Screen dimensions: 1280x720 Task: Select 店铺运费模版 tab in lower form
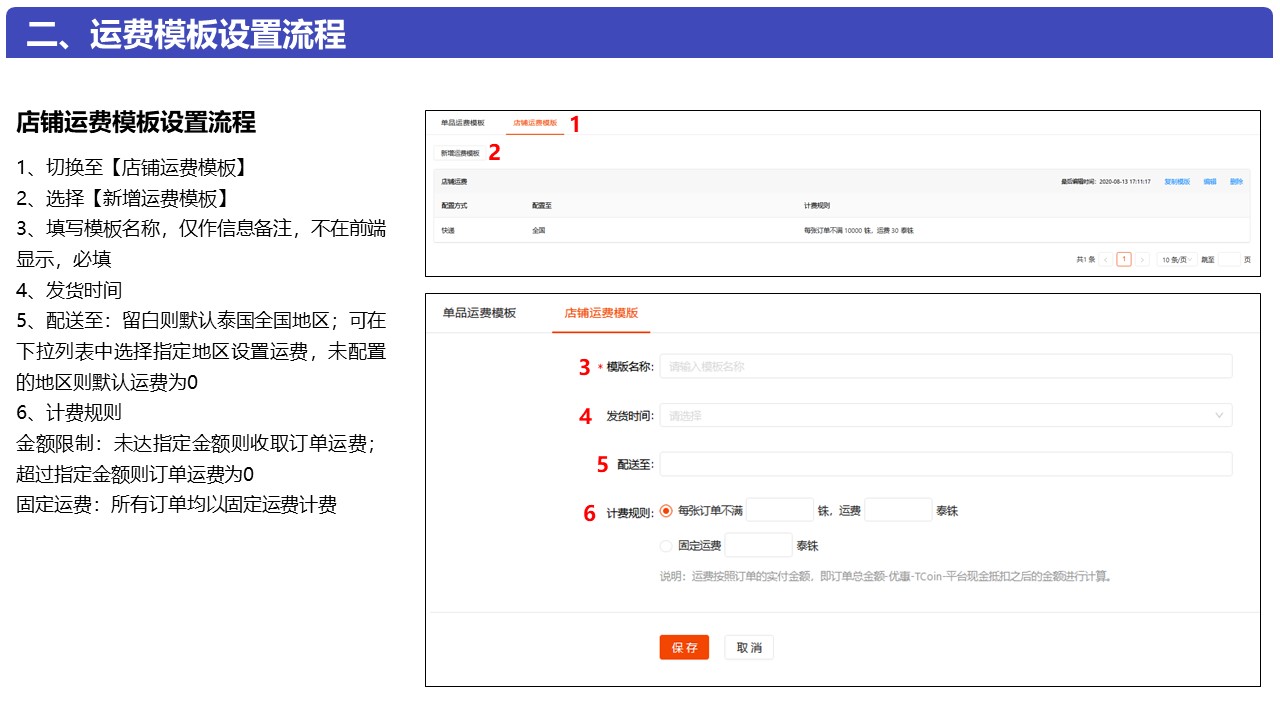[x=601, y=313]
